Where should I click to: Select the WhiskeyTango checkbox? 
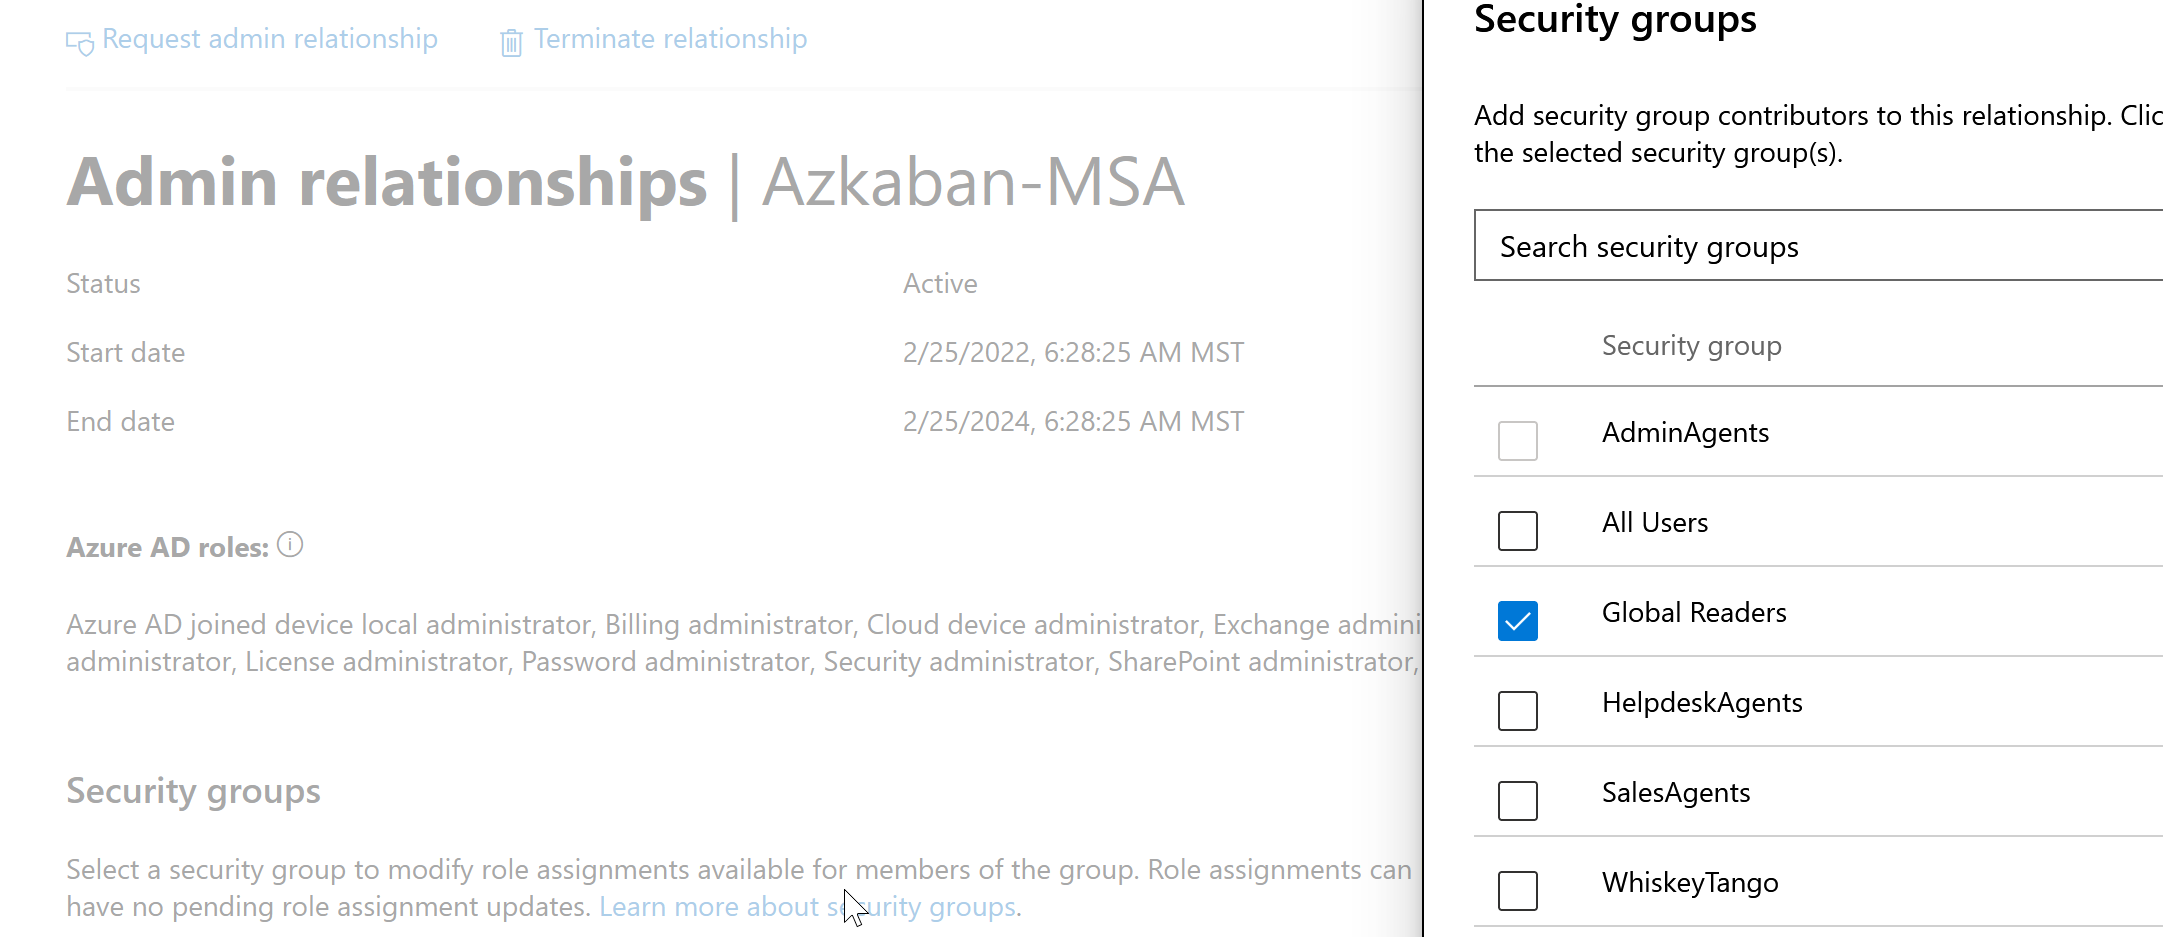click(x=1517, y=890)
